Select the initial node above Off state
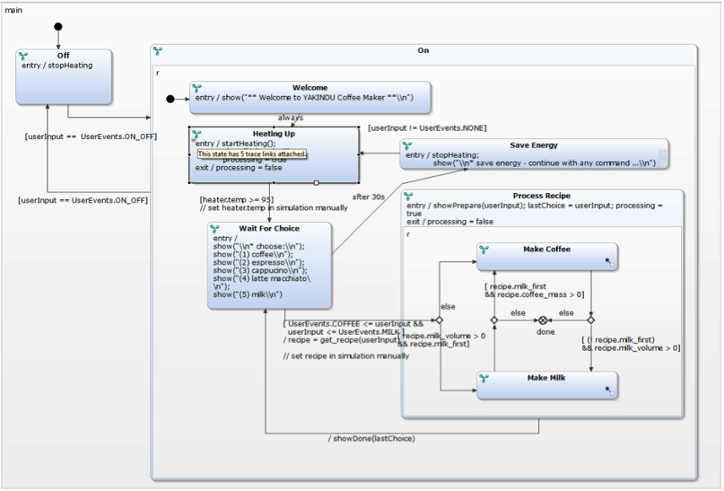 pyautogui.click(x=59, y=26)
